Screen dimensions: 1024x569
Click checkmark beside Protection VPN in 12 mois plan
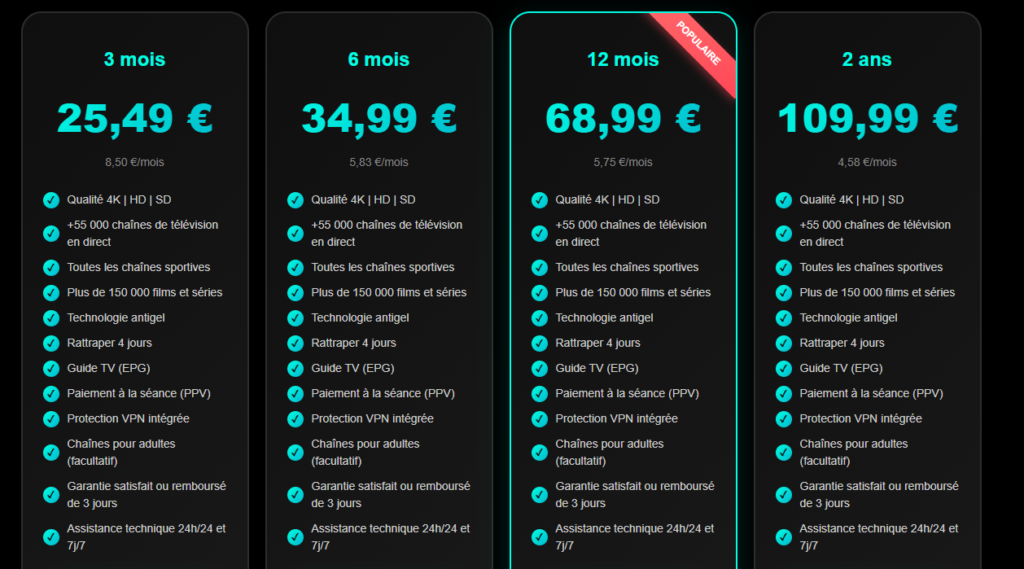pos(539,419)
